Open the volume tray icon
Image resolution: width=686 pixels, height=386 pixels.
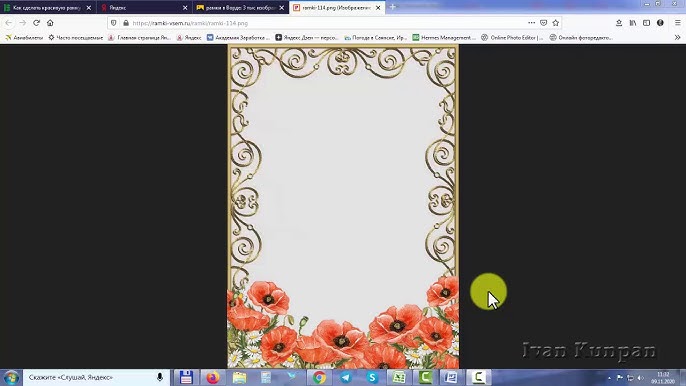click(640, 378)
